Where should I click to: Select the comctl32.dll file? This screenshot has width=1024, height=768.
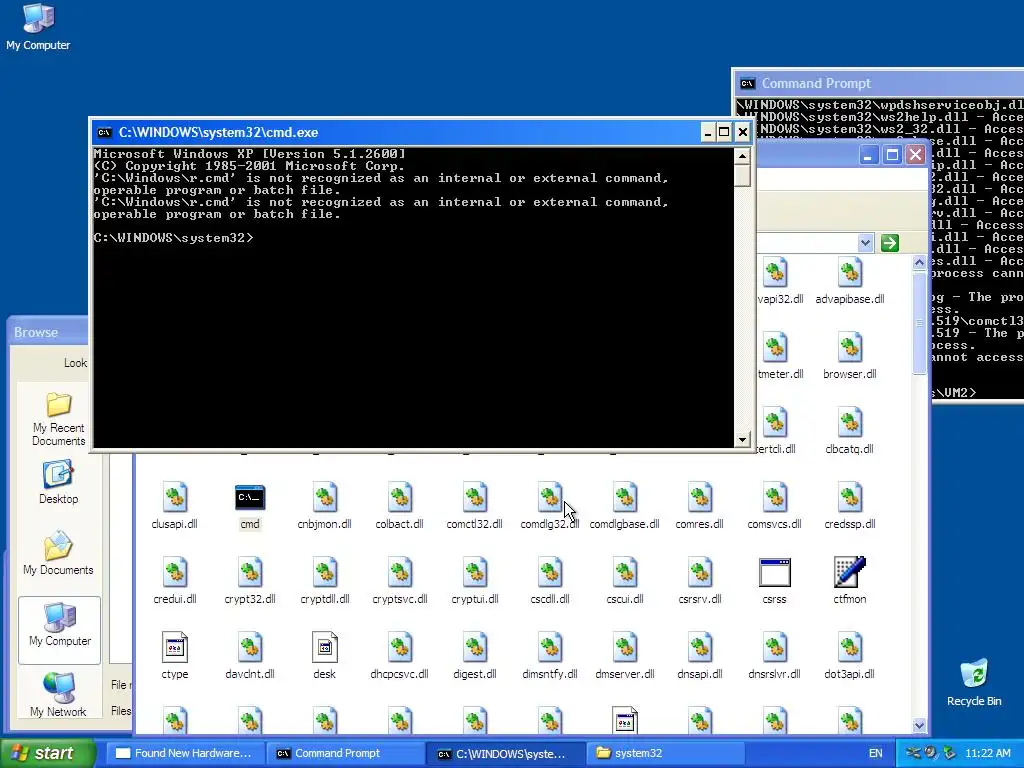coord(475,507)
